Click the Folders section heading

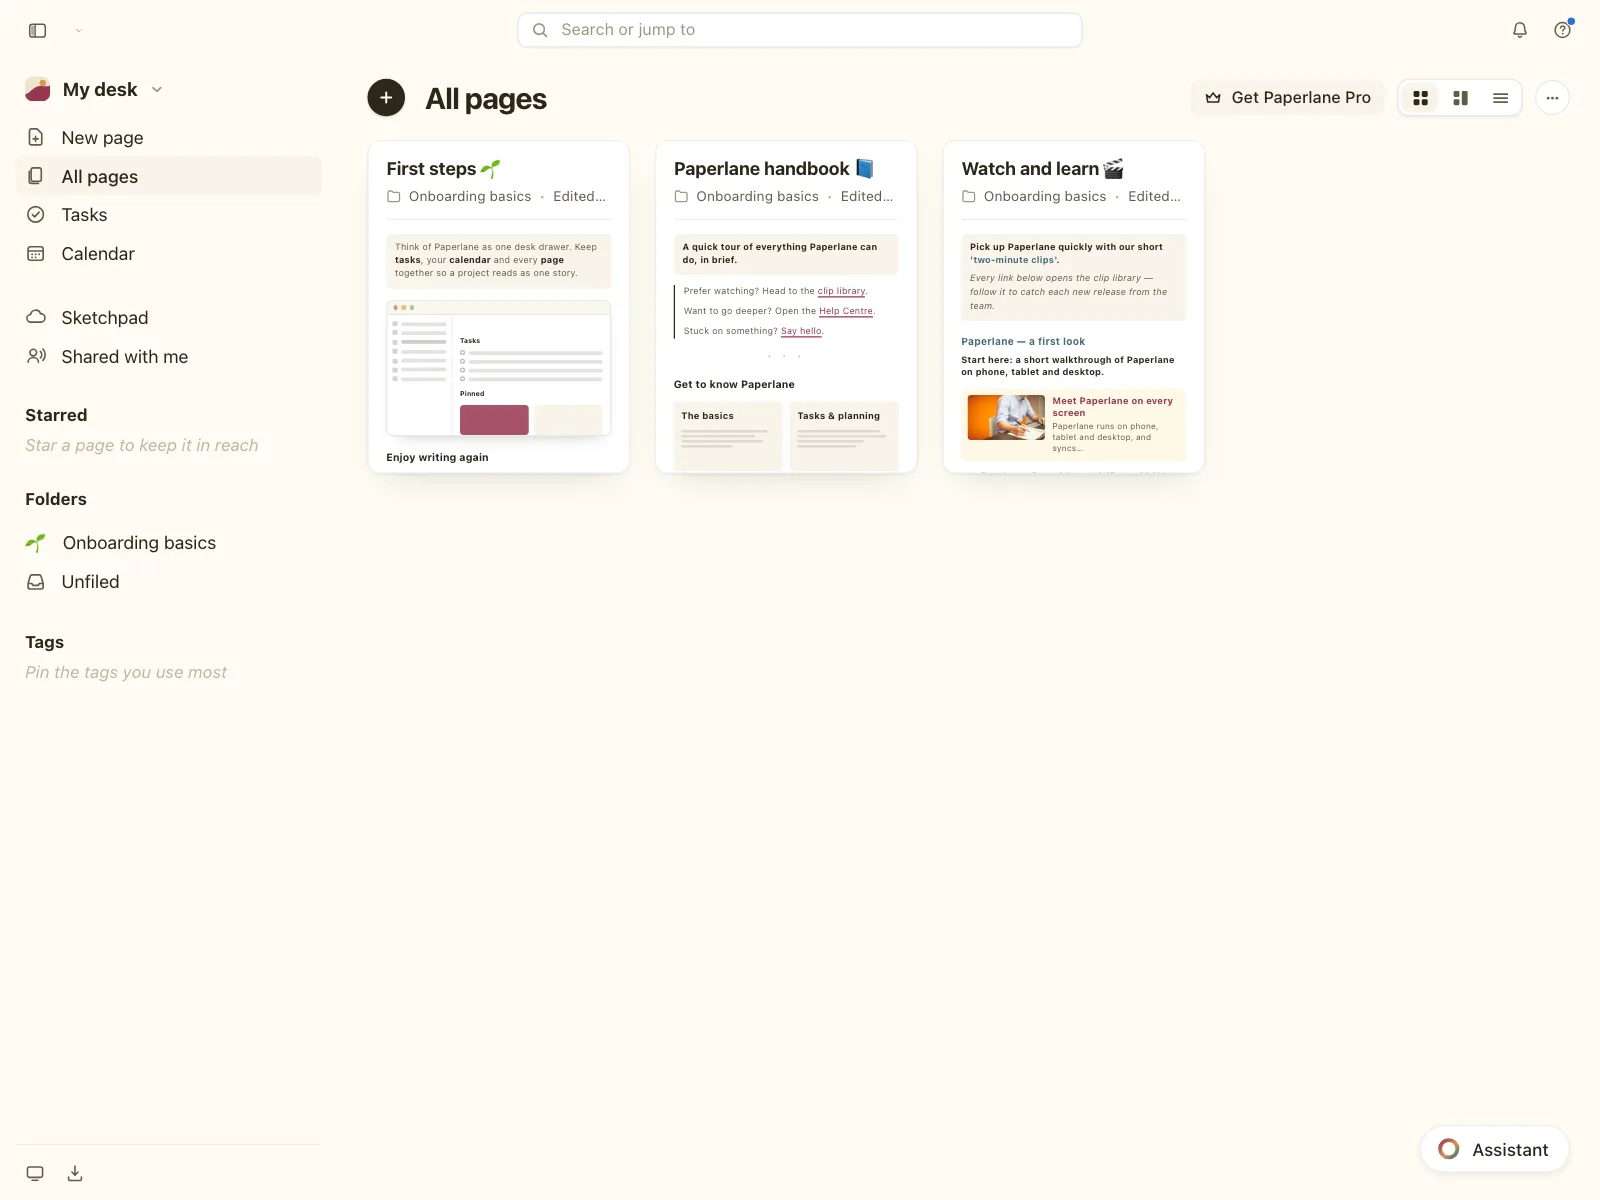pos(56,499)
